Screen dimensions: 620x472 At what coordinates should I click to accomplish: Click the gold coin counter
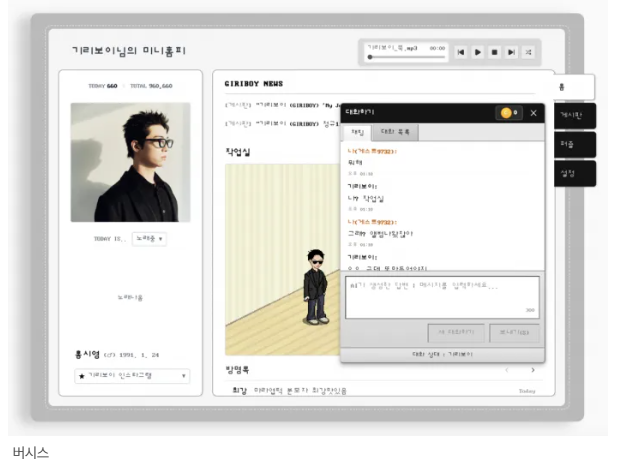click(x=509, y=113)
